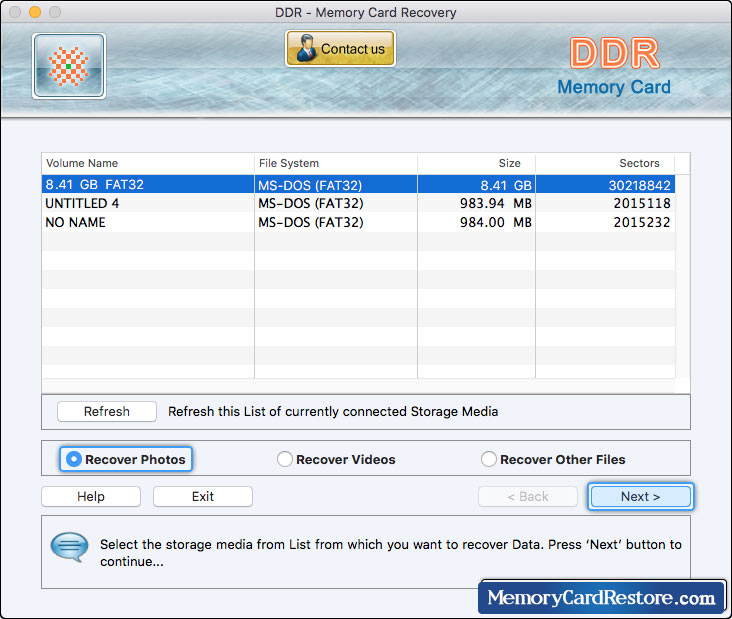Click the Exit button
This screenshot has width=732, height=619.
click(x=203, y=496)
